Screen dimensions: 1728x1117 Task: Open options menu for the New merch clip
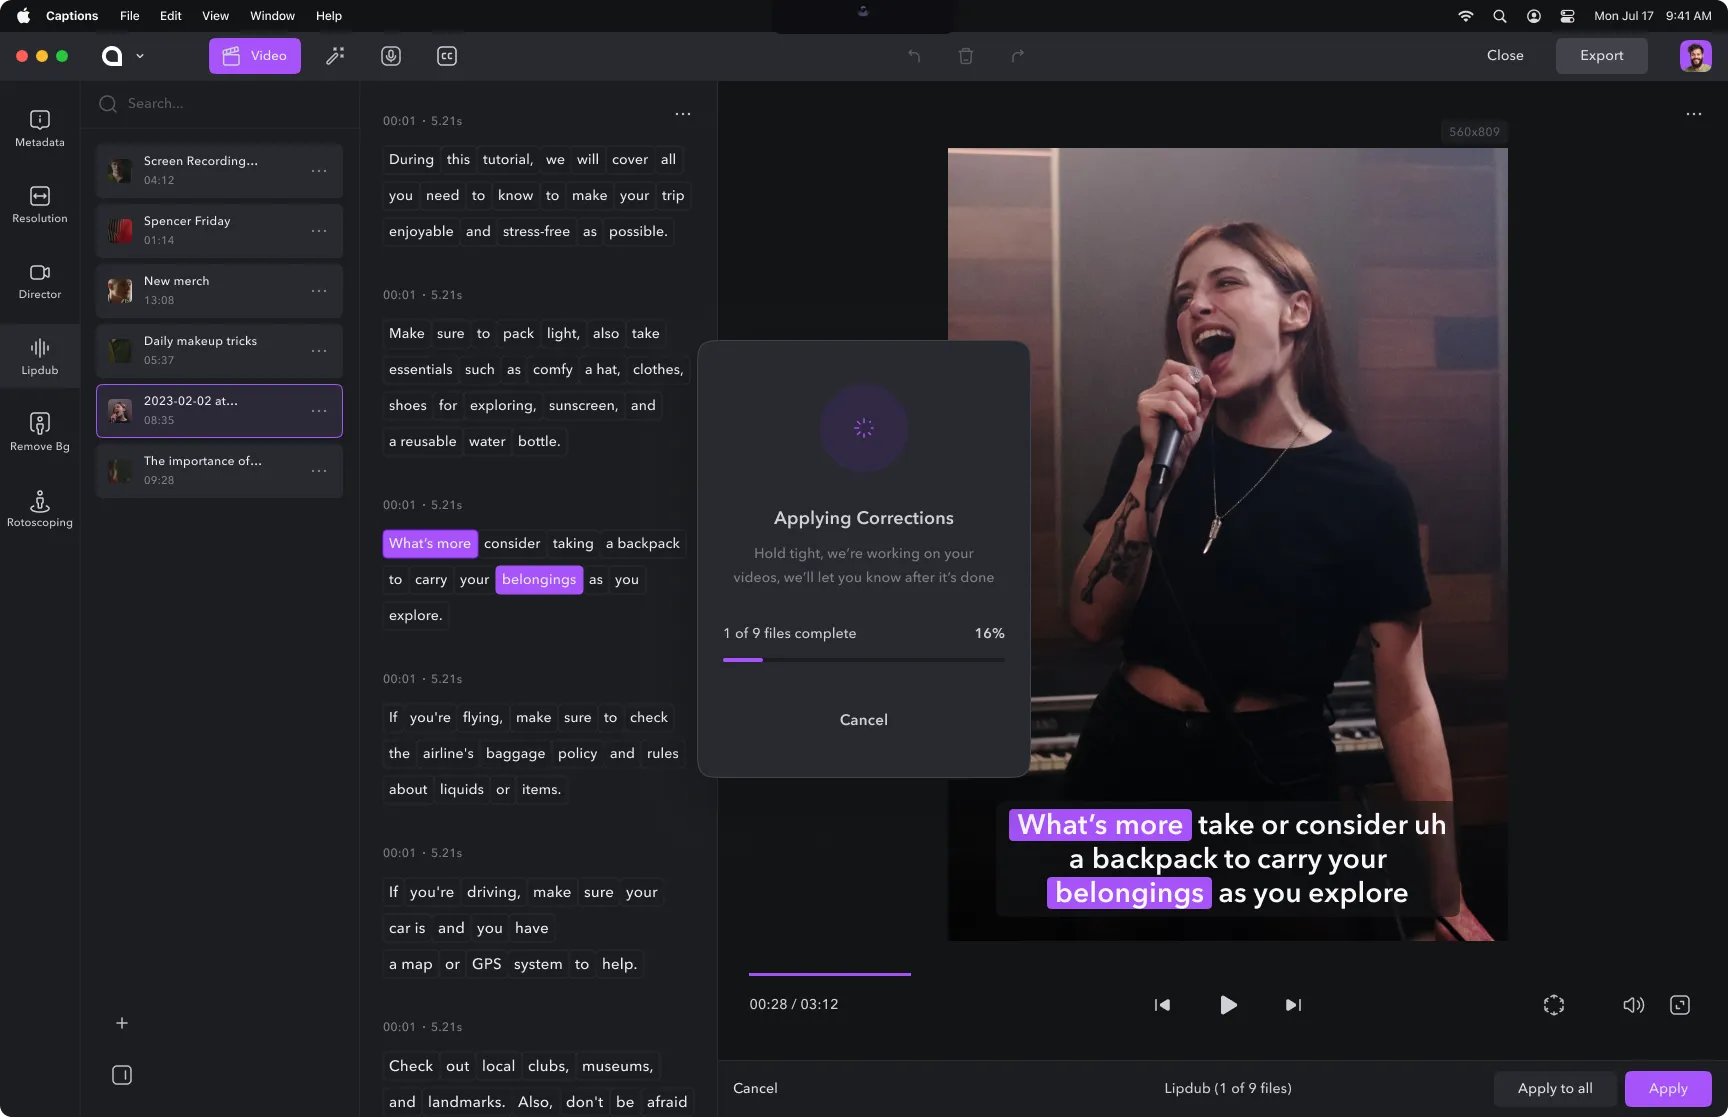point(319,291)
